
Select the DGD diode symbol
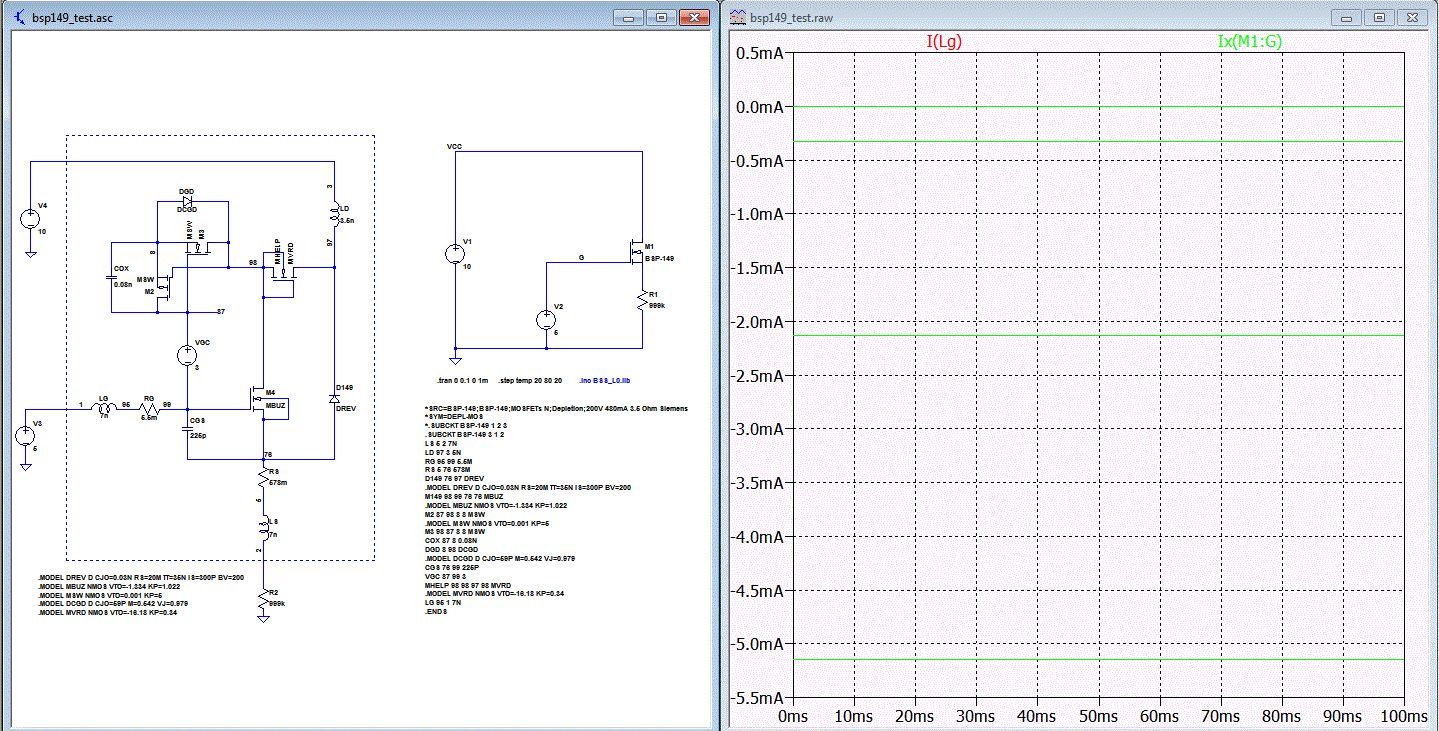point(186,200)
